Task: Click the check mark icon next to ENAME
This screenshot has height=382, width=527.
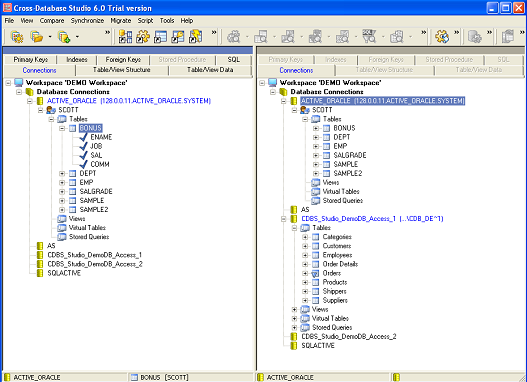Action: [x=84, y=137]
